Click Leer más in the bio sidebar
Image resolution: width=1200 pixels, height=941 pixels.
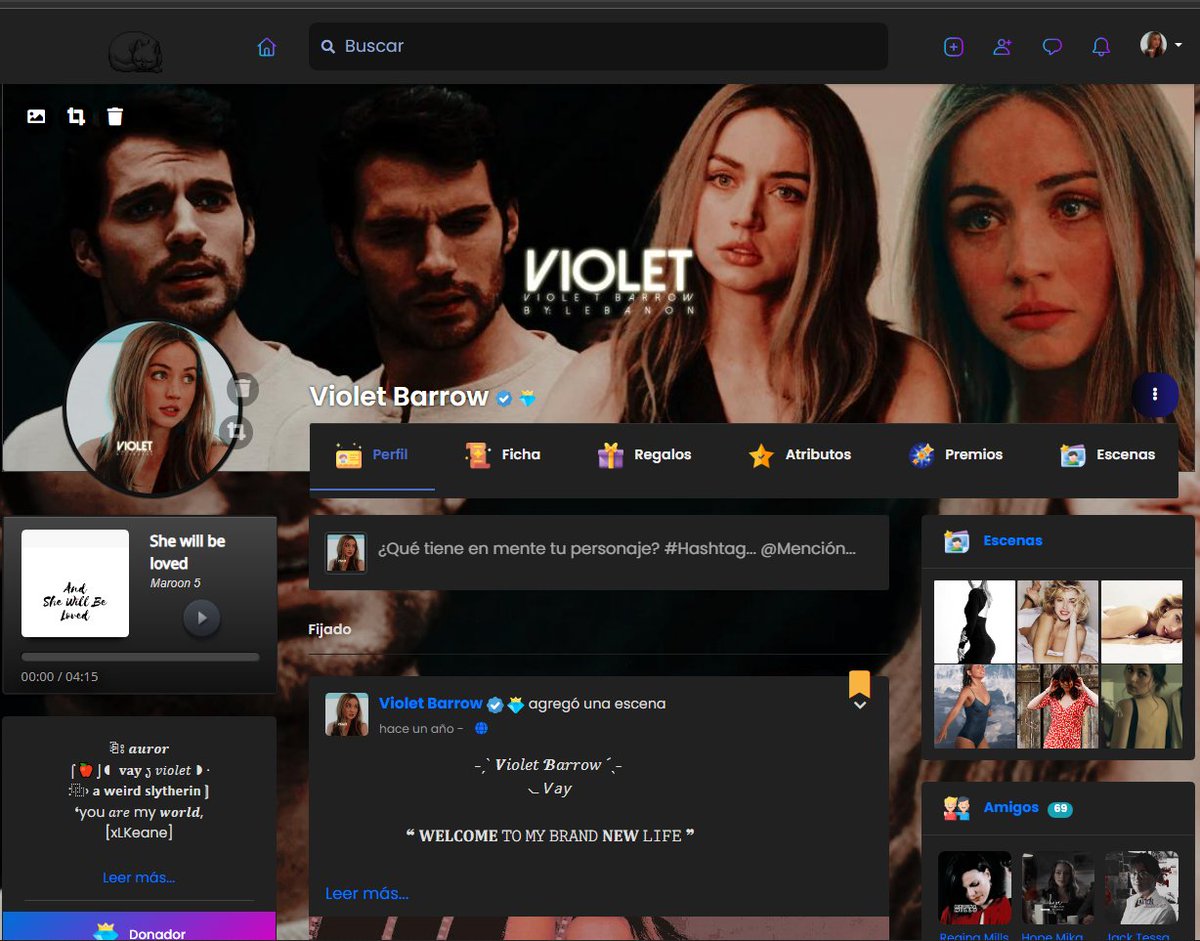pos(139,877)
